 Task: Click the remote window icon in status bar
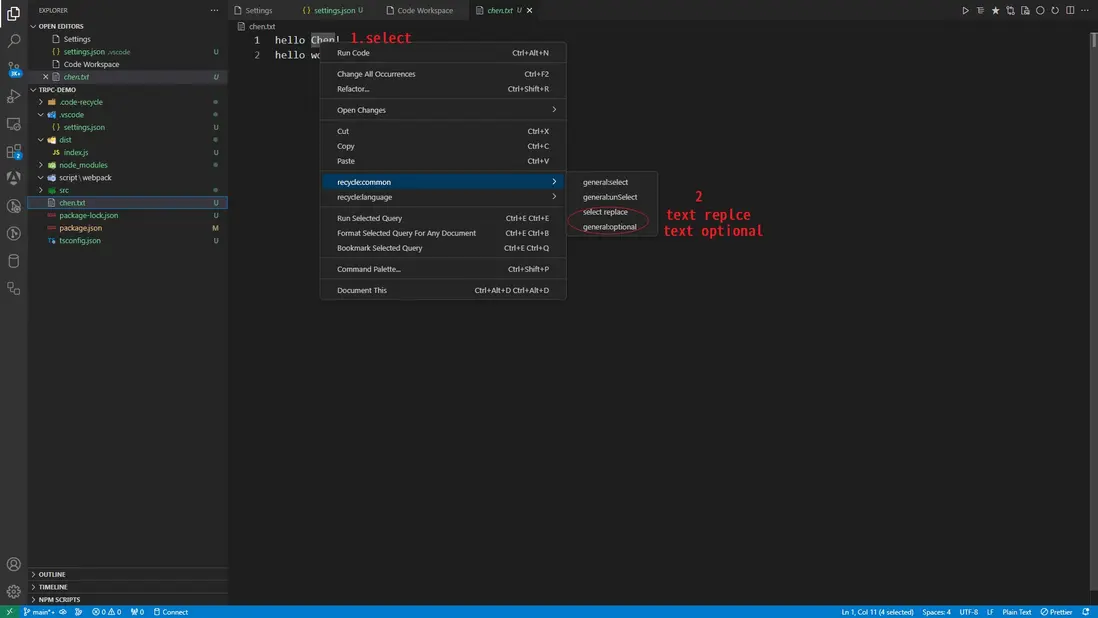(9, 612)
